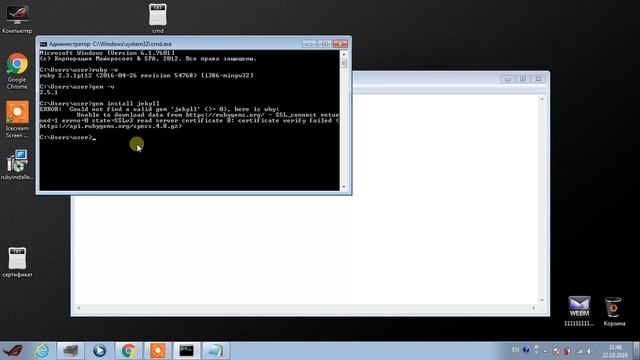The image size is (640, 360).
Task: Switch to the Notepad taskbar button
Action: [x=216, y=351]
